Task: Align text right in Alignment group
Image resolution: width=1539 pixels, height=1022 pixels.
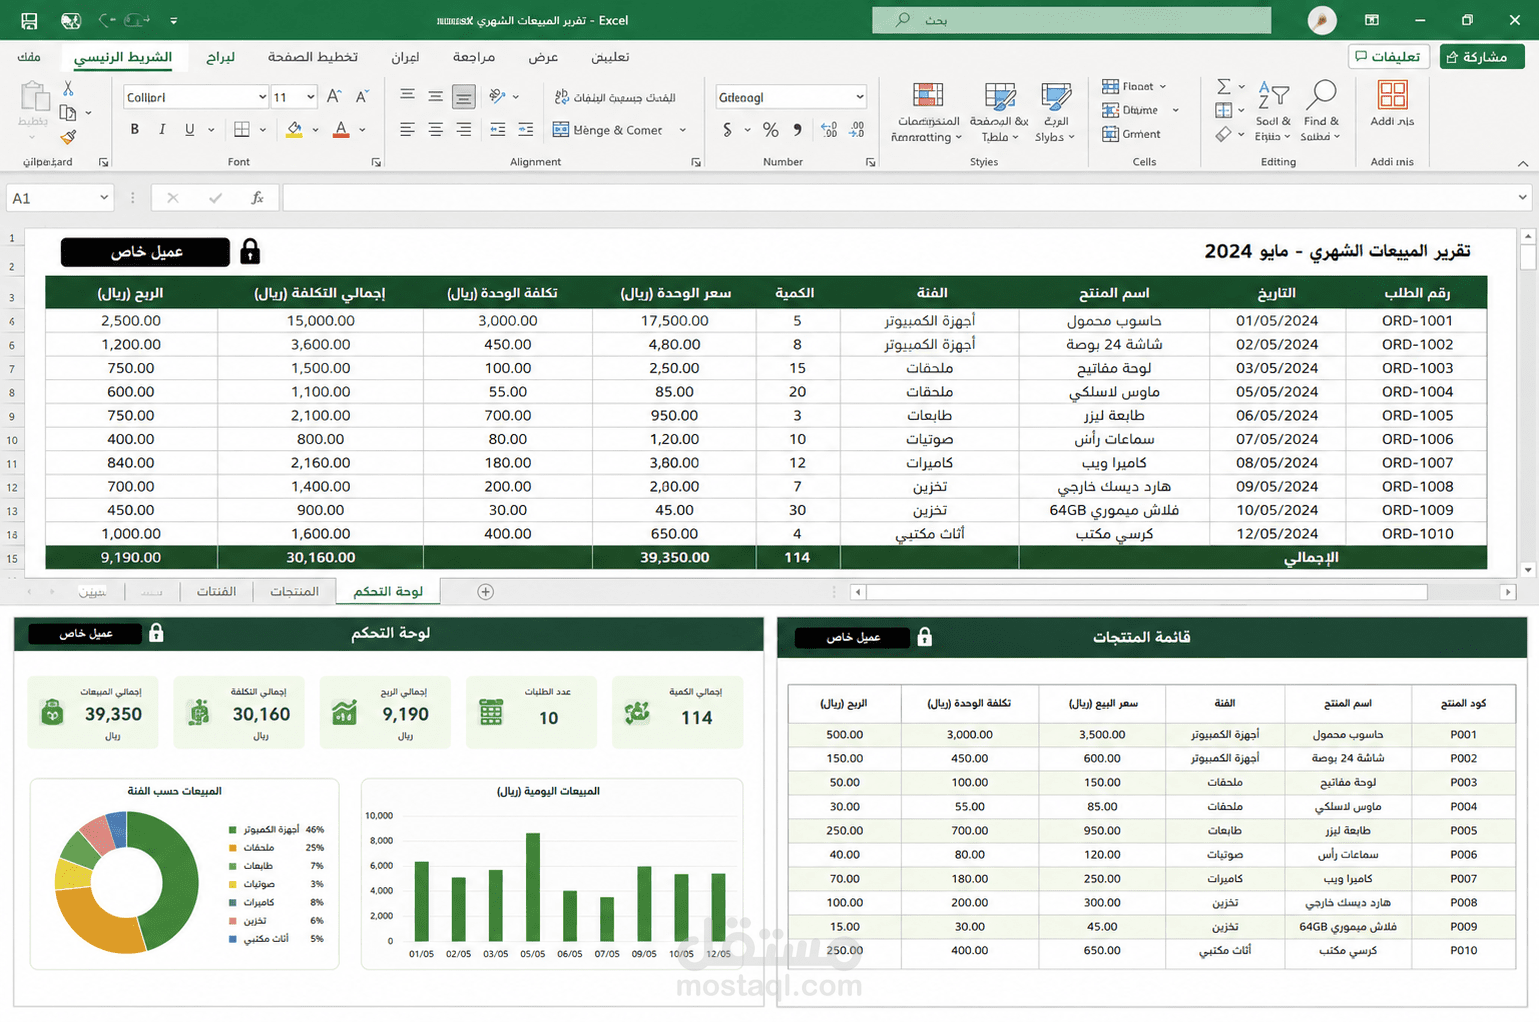Action: tap(463, 129)
